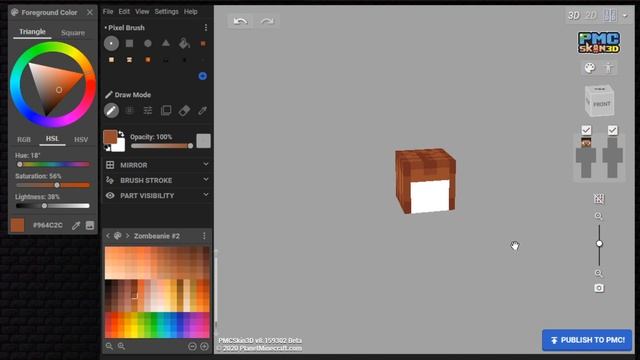
Task: Click the Hue slider handle
Action: click(x=20, y=164)
